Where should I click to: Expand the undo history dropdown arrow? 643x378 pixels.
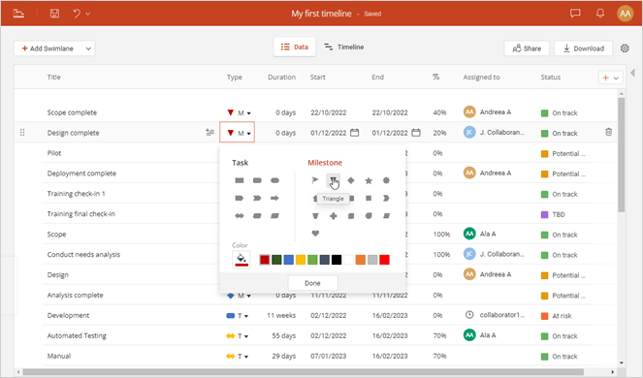tap(88, 14)
